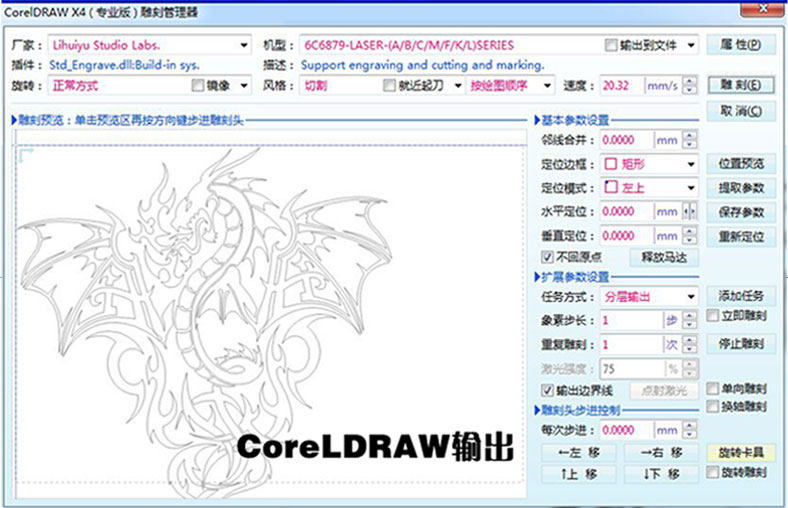Viewport: 788px width, 508px height.
Task: Click the 重新定位 button
Action: coord(741,236)
